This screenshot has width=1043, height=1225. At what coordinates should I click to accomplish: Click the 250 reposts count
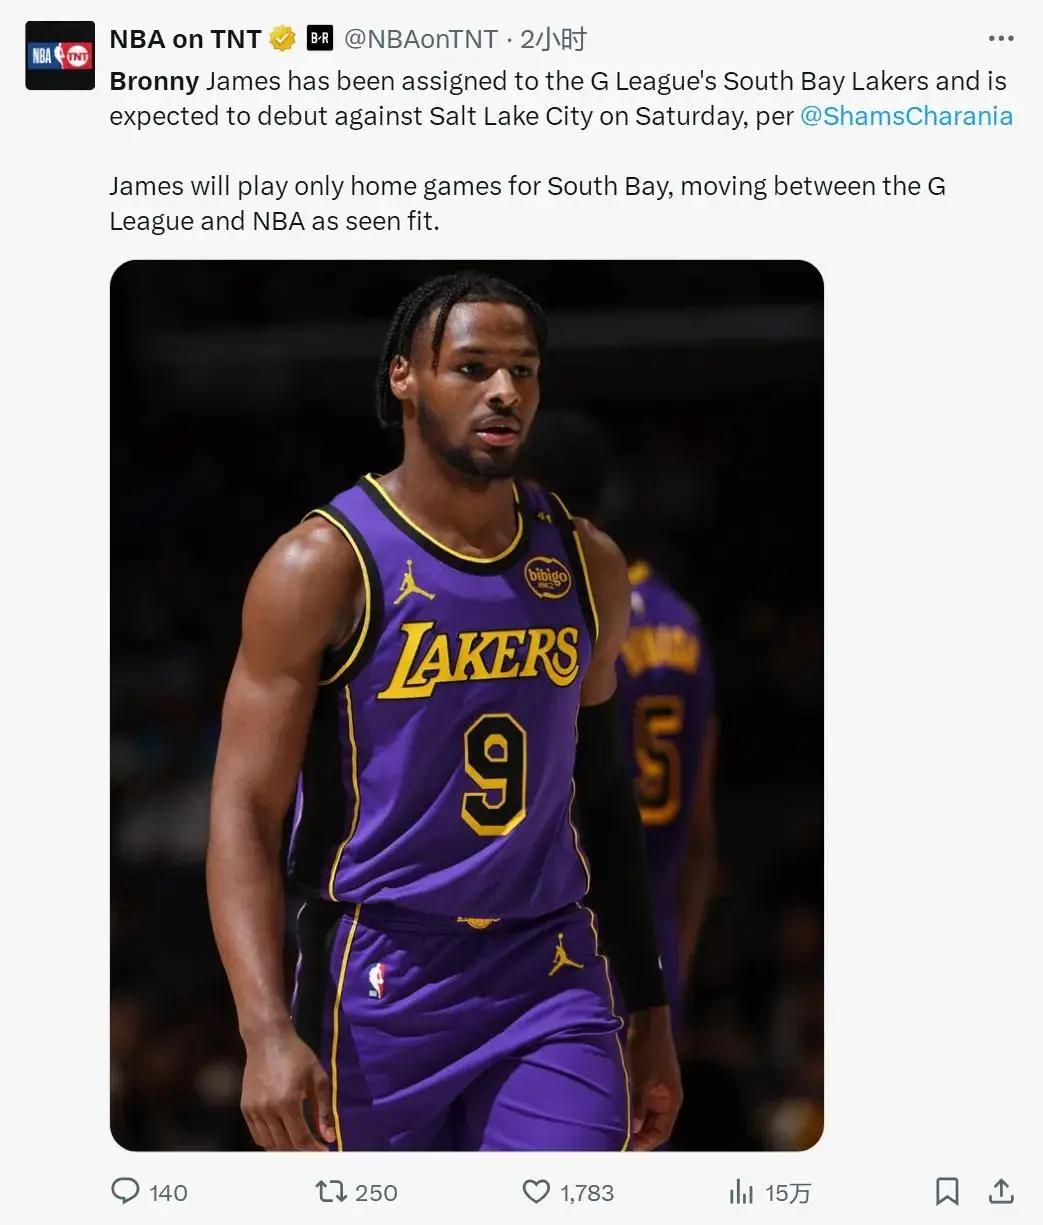point(376,1192)
